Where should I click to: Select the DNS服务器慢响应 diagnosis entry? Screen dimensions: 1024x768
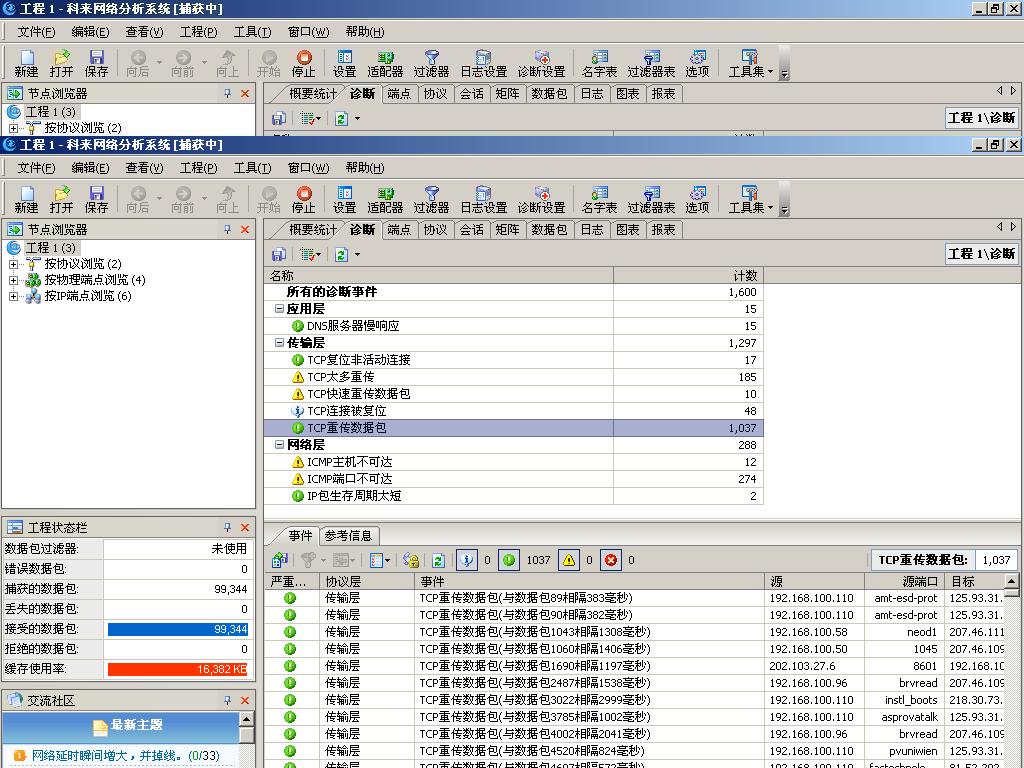(352, 326)
